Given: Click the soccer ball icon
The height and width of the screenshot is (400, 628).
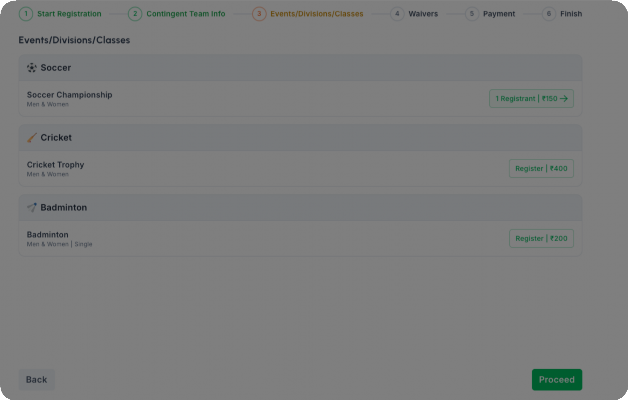Looking at the screenshot, I should [x=32, y=68].
